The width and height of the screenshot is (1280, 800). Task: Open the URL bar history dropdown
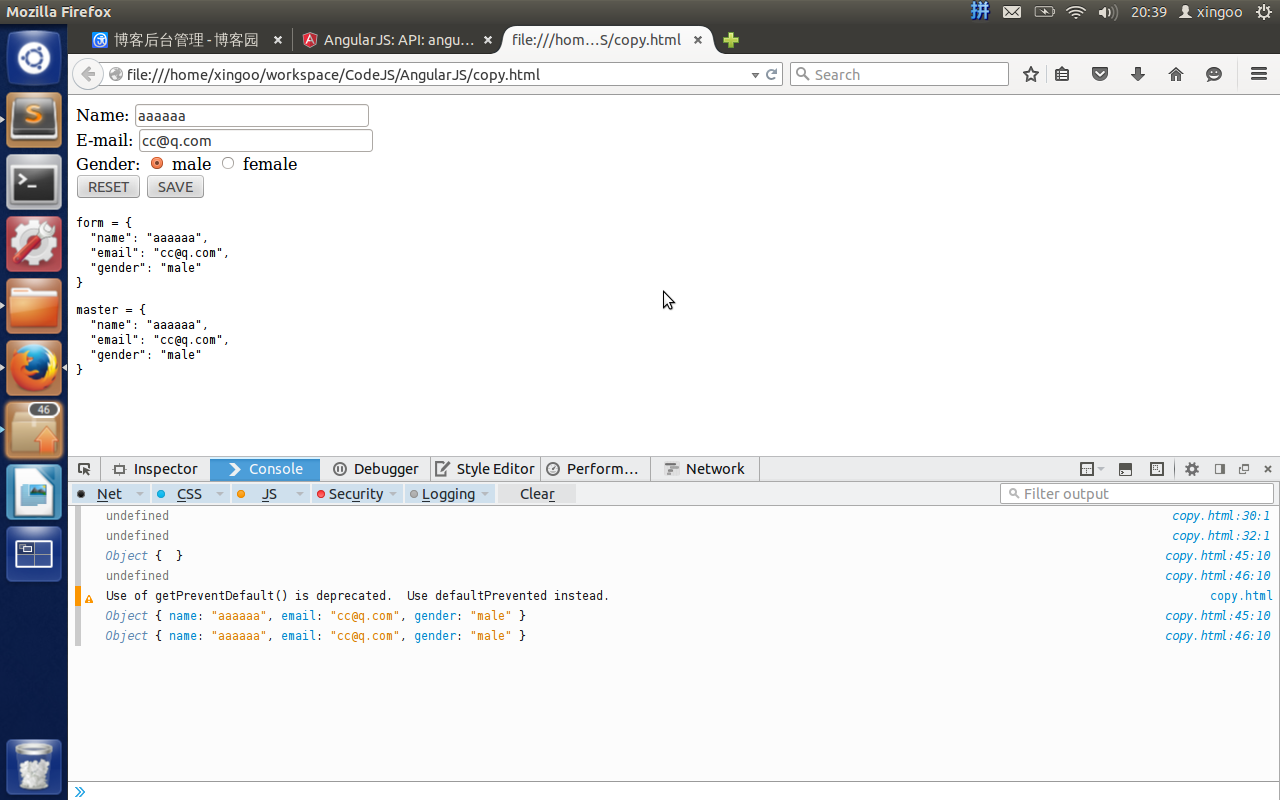click(755, 75)
